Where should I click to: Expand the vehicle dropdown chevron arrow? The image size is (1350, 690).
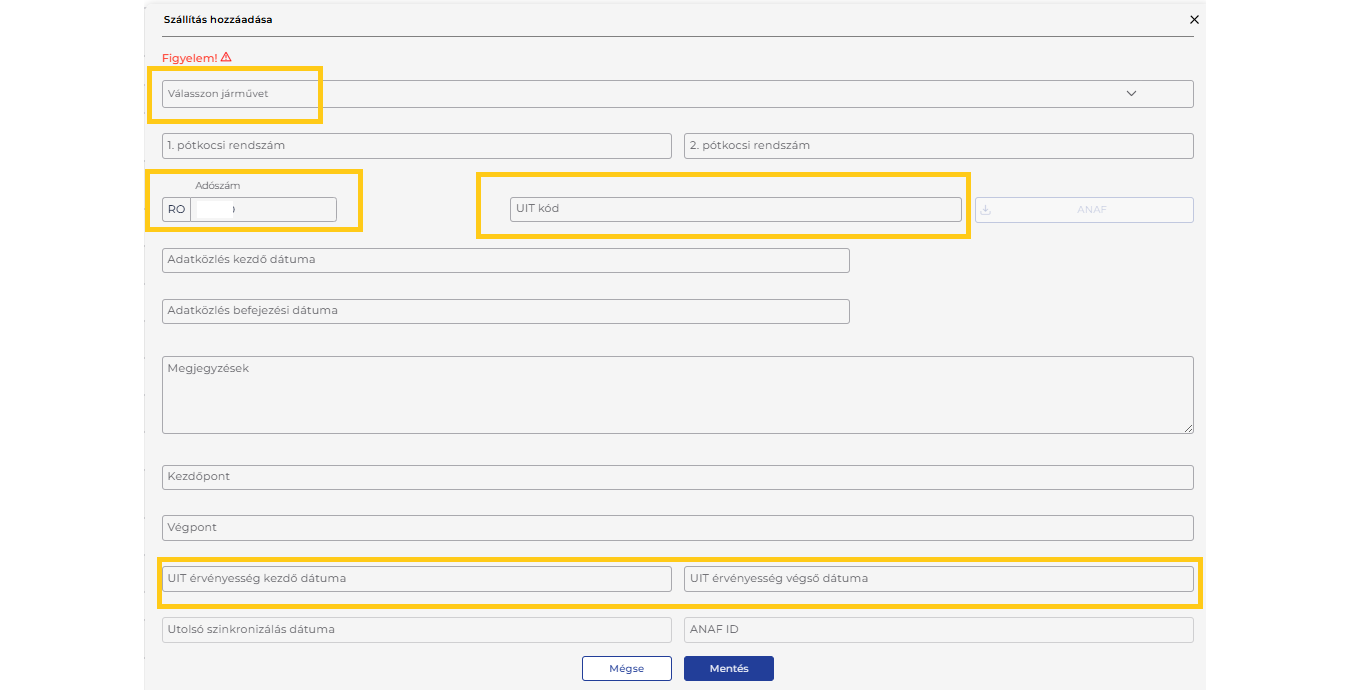point(1132,93)
